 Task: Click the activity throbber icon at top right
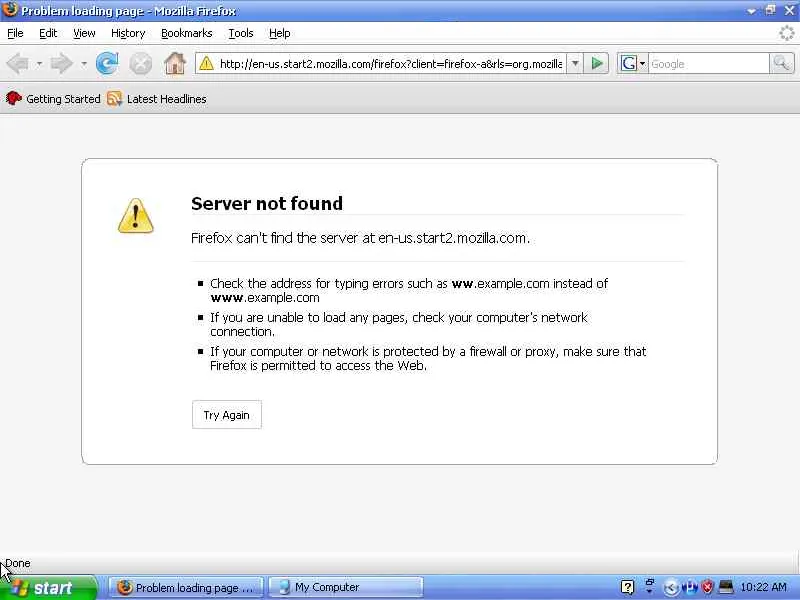pyautogui.click(x=787, y=33)
